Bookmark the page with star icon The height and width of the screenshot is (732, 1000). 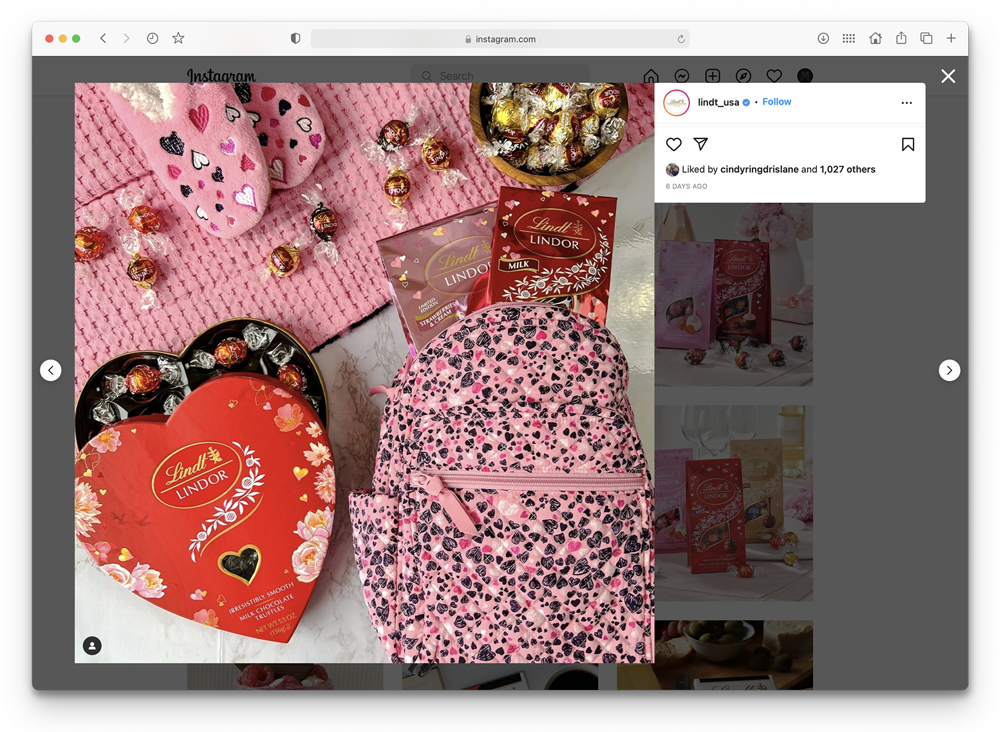pyautogui.click(x=178, y=39)
